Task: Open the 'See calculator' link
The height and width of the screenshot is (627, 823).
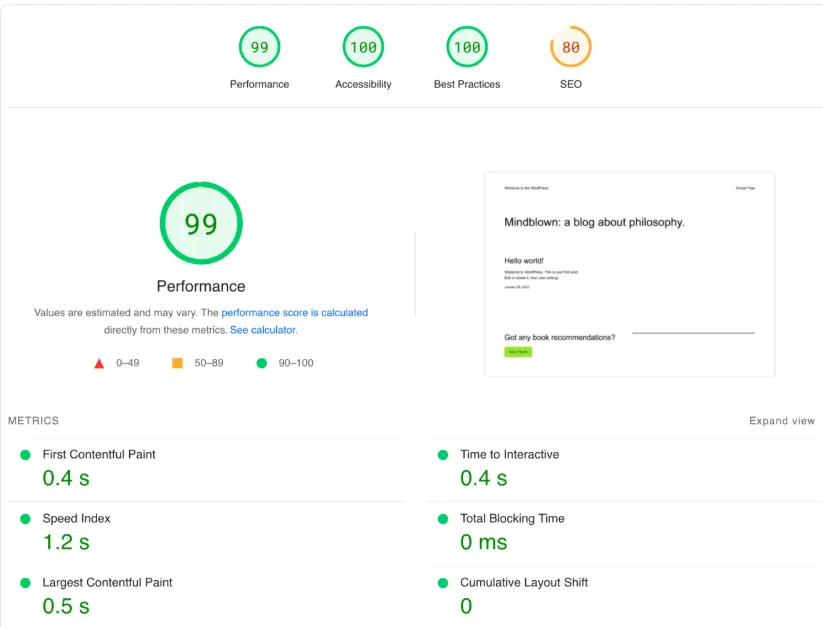Action: (262, 330)
